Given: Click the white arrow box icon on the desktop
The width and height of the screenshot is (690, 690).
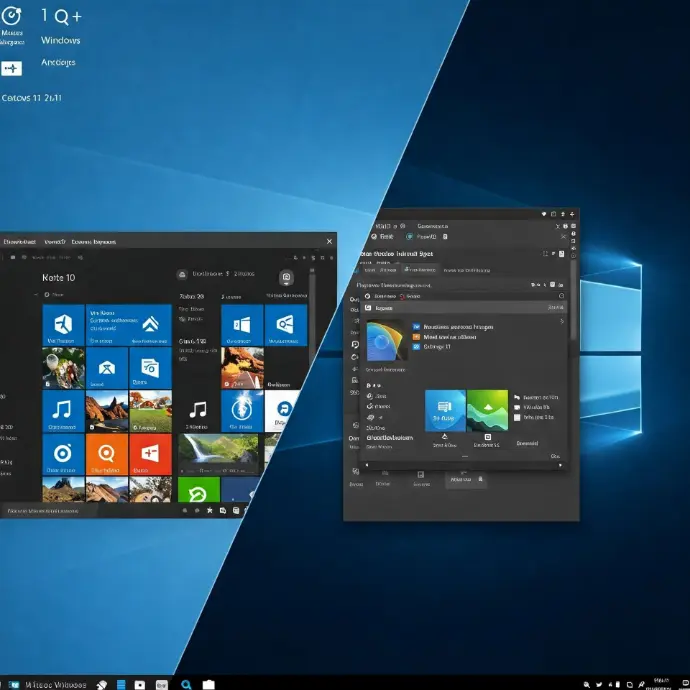Looking at the screenshot, I should point(11,68).
